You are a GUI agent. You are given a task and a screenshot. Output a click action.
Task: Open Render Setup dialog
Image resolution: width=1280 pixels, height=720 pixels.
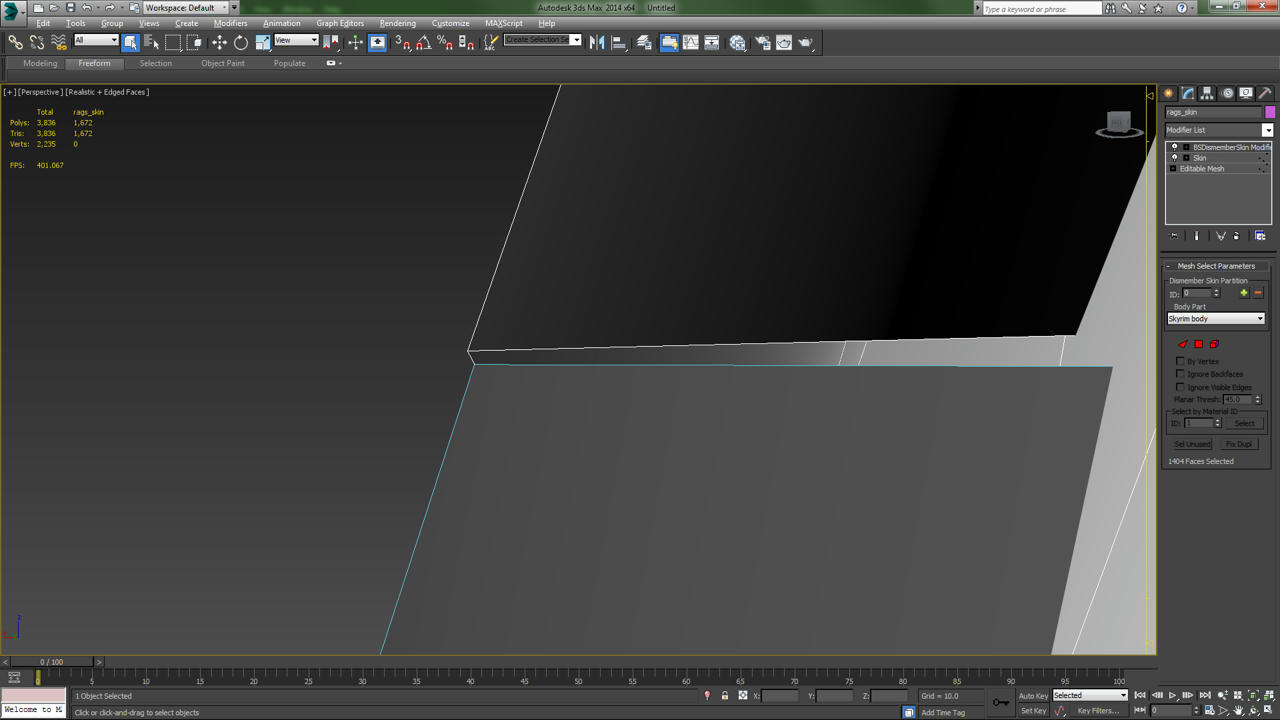762,42
